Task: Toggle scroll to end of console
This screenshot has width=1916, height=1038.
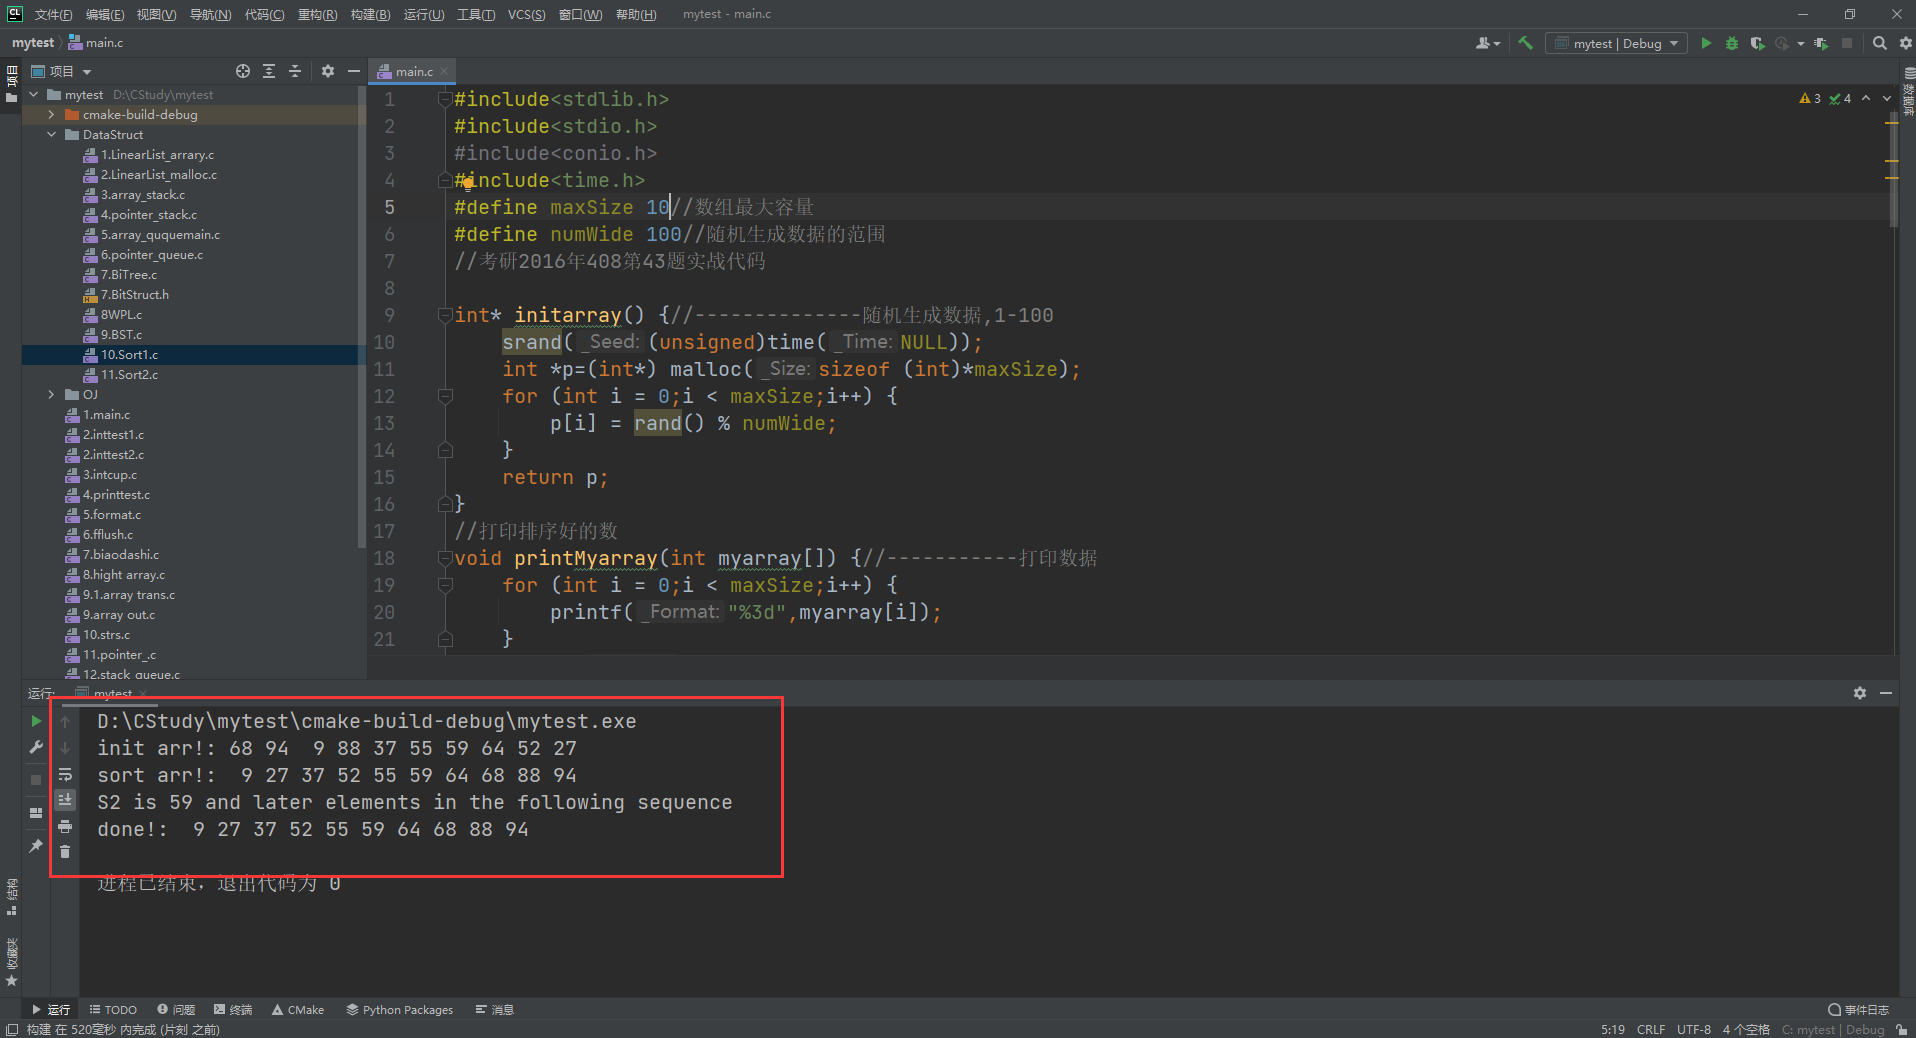Action: 65,799
